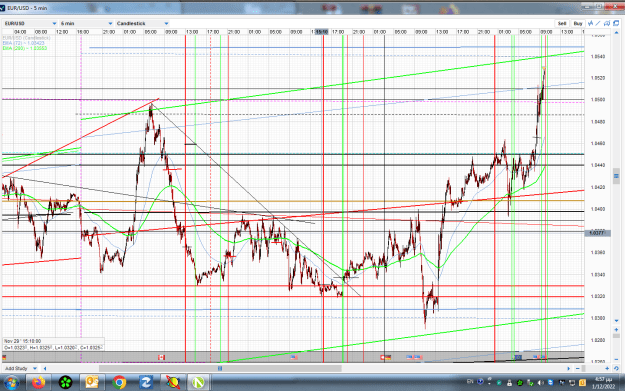Open the green flower app in taskbar
The height and width of the screenshot is (391, 625).
click(65, 383)
